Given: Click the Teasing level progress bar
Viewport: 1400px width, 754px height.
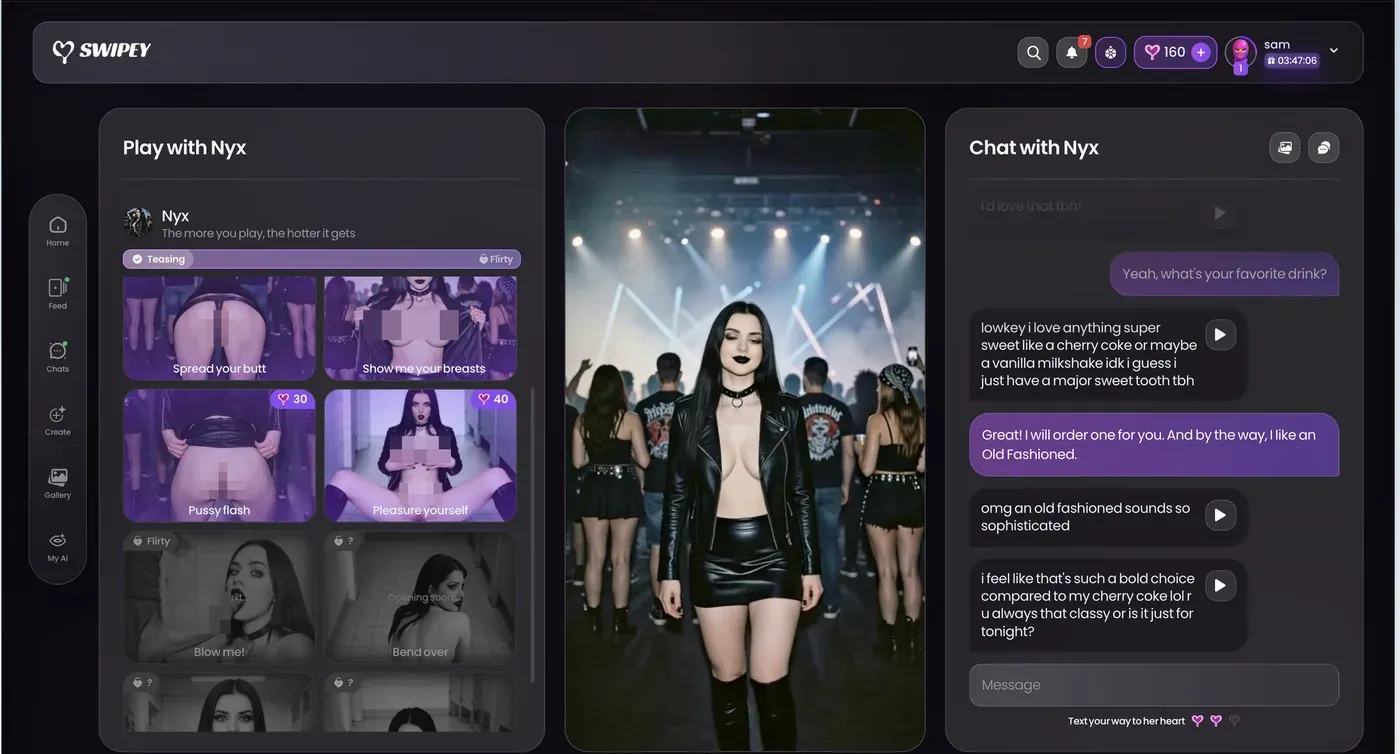Looking at the screenshot, I should point(322,259).
